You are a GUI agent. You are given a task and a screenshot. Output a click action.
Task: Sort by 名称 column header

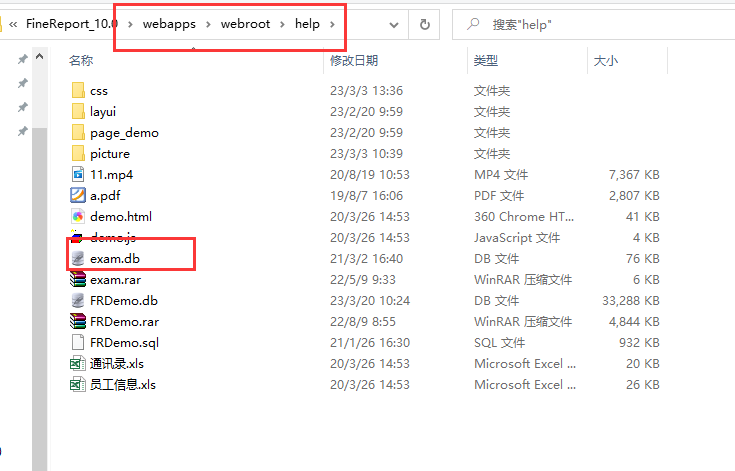(81, 60)
